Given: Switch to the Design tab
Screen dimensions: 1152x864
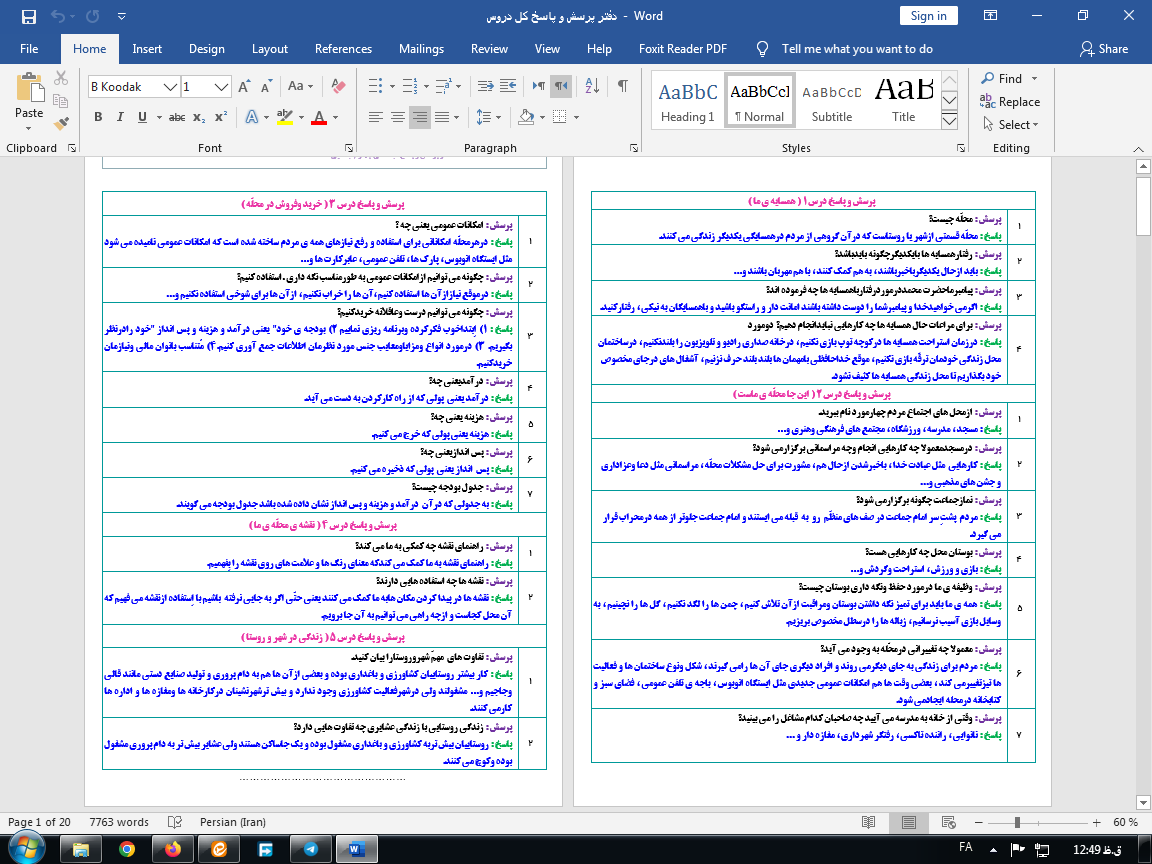Looking at the screenshot, I should tap(206, 48).
